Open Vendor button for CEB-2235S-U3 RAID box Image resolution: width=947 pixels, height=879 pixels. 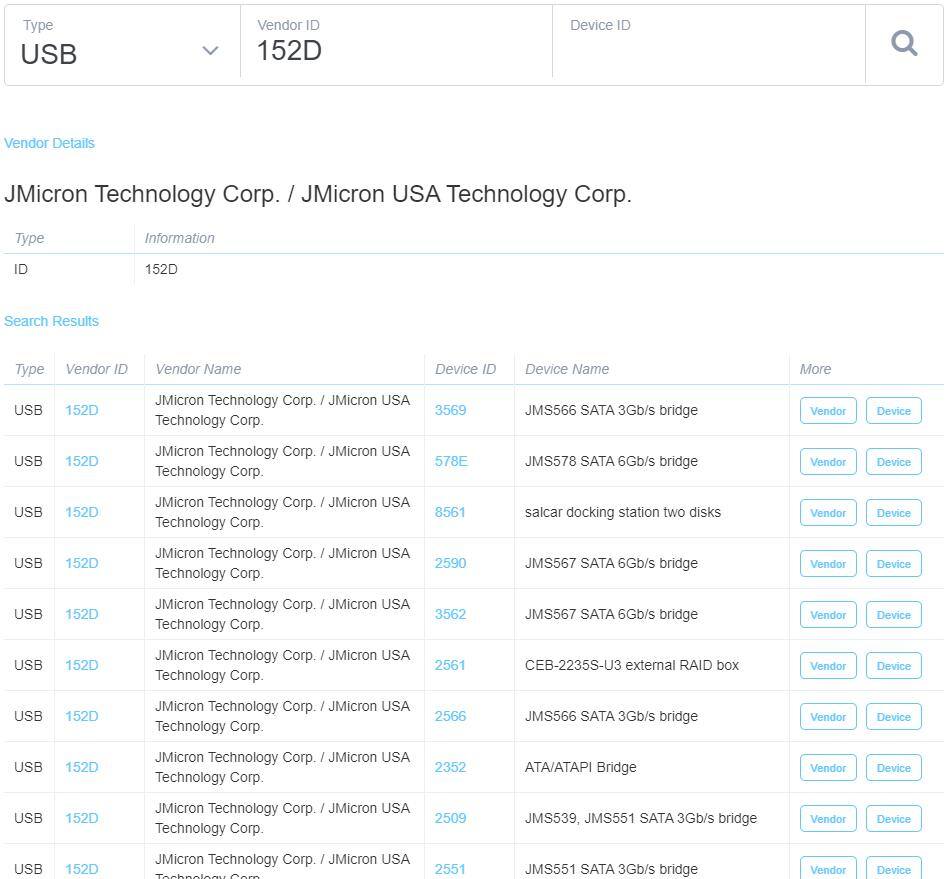(828, 666)
